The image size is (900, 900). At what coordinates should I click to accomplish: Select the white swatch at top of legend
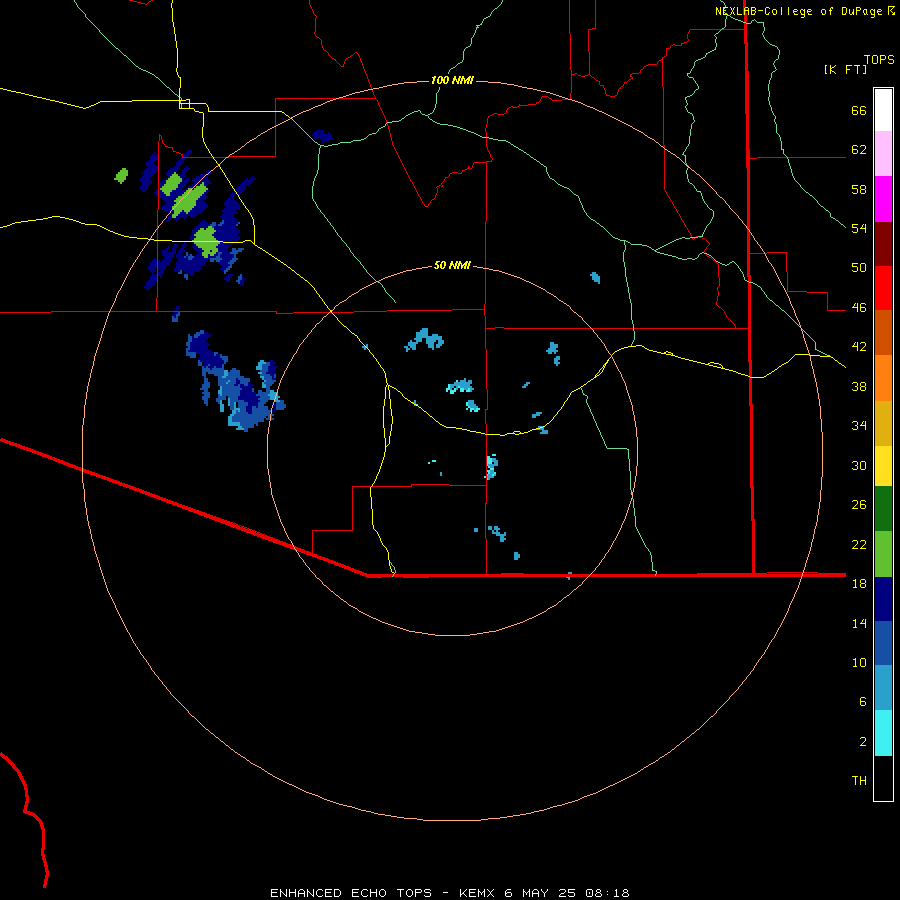click(x=883, y=110)
